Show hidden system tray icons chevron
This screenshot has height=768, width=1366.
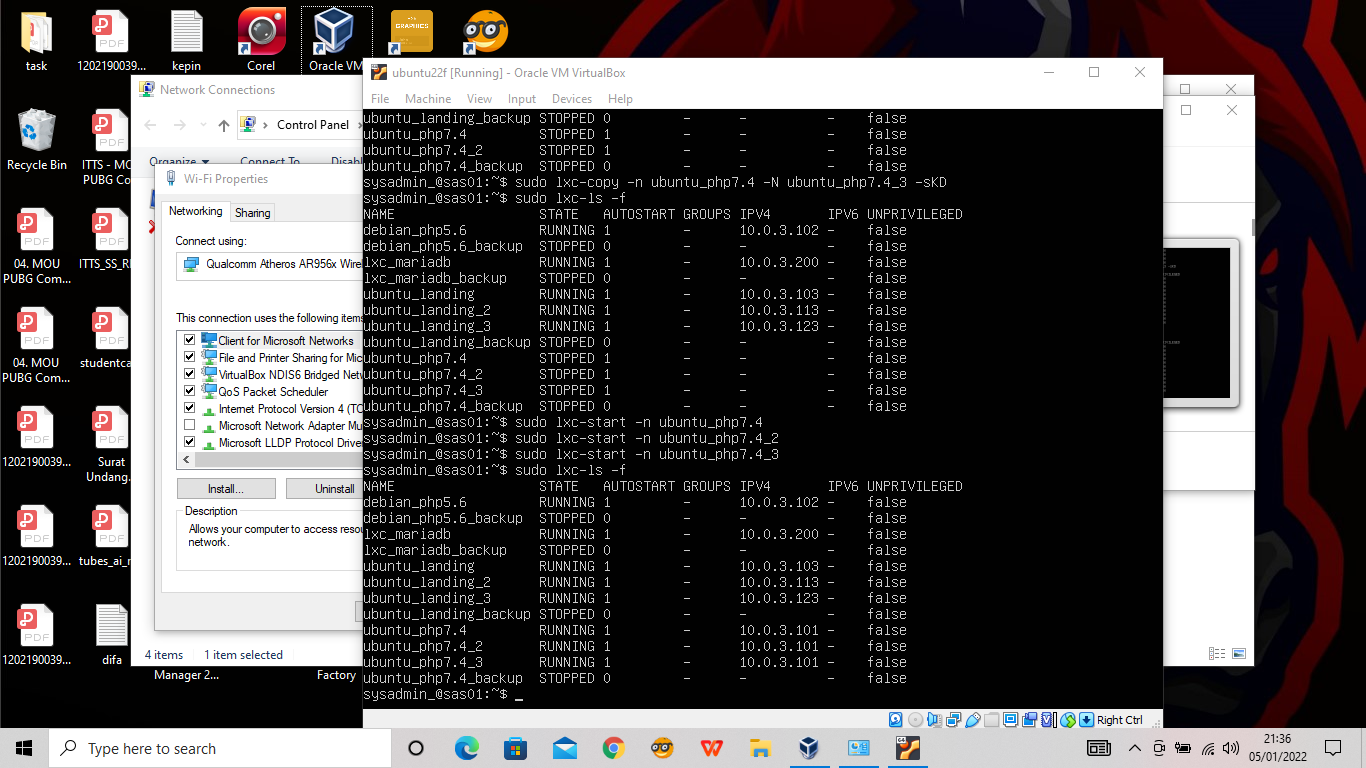1134,748
